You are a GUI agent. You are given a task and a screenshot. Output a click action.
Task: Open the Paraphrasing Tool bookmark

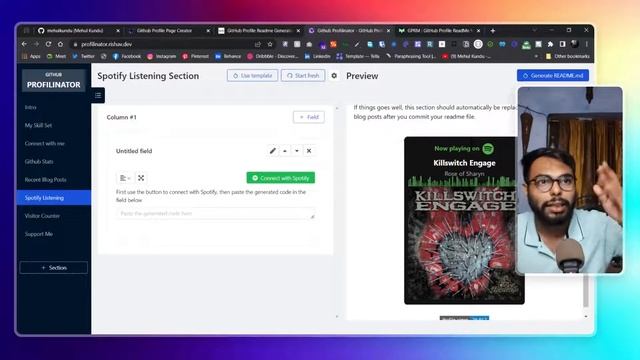[411, 56]
